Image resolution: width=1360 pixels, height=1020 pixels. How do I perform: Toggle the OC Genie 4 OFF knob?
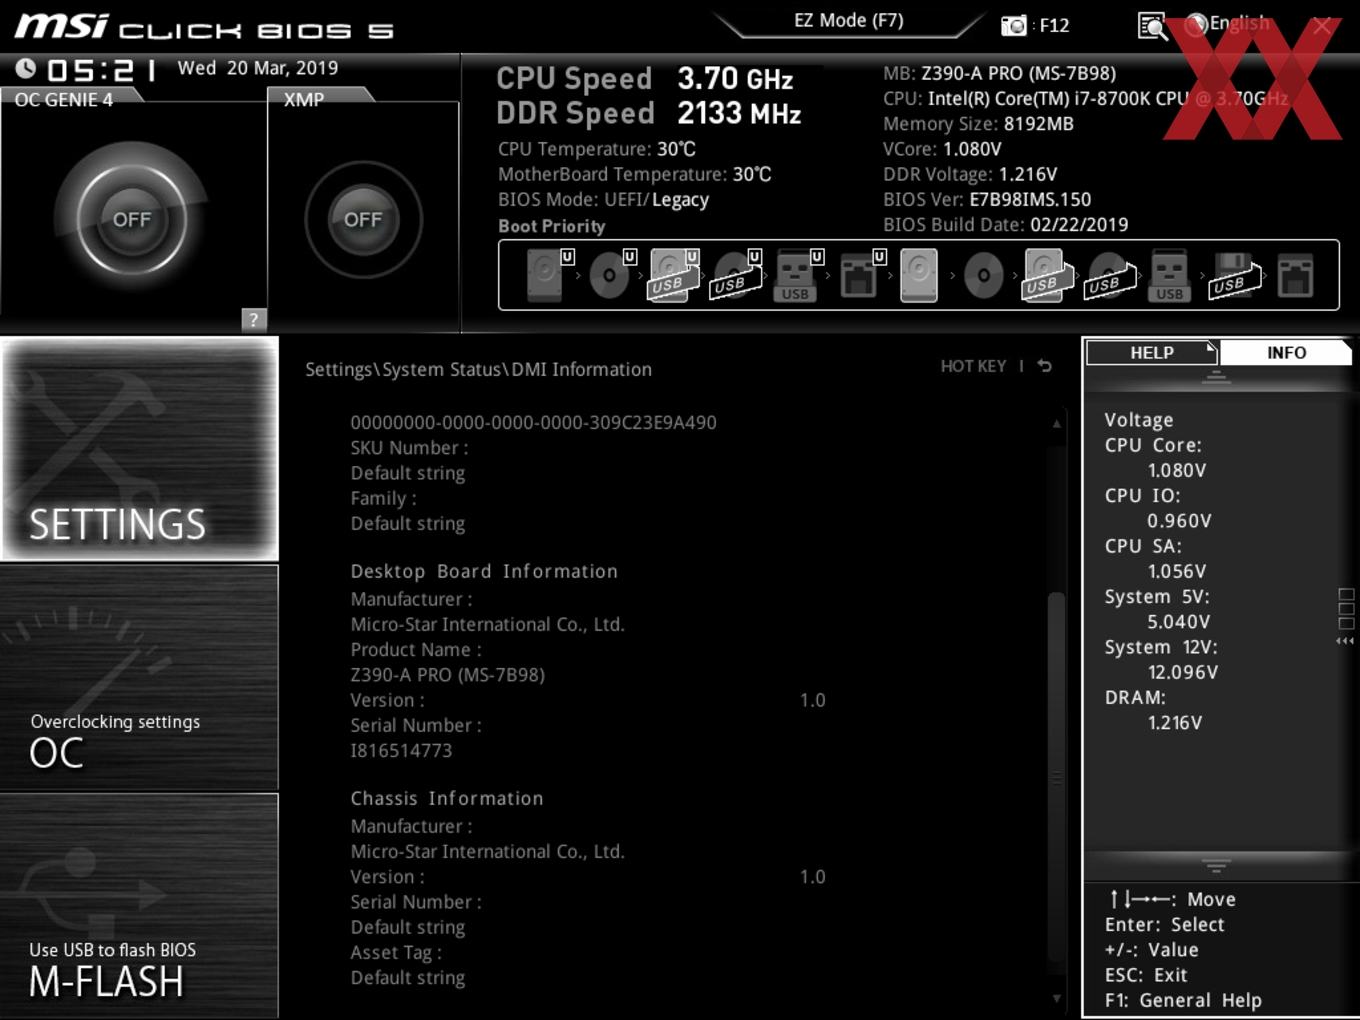pyautogui.click(x=132, y=219)
